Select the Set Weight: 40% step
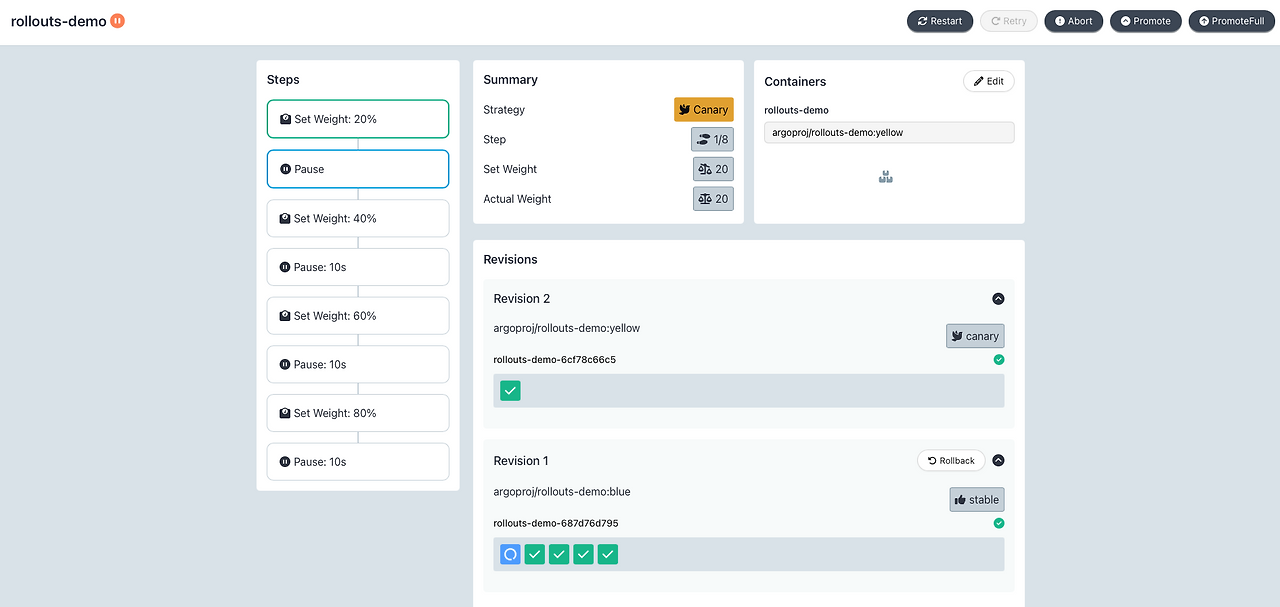1280x607 pixels. pyautogui.click(x=358, y=218)
